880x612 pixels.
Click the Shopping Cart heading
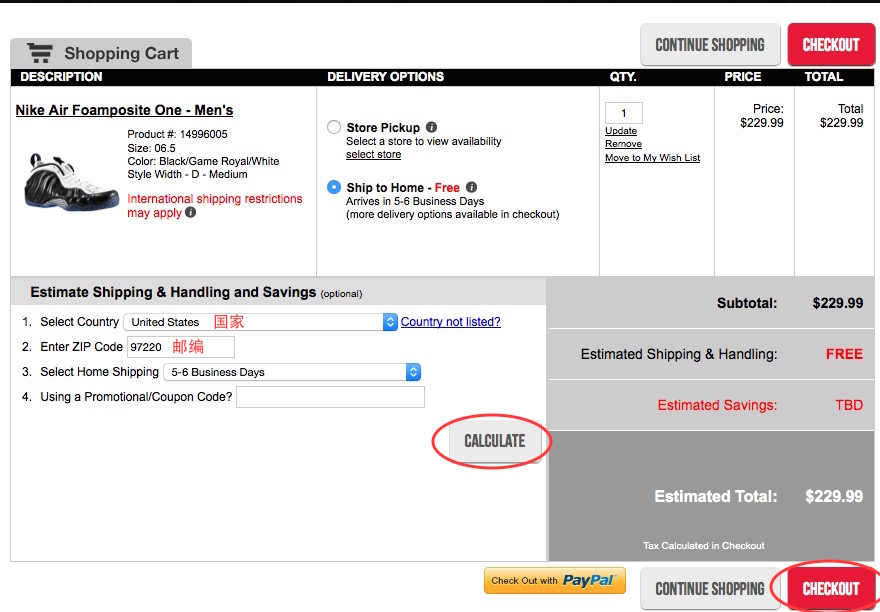coord(122,53)
